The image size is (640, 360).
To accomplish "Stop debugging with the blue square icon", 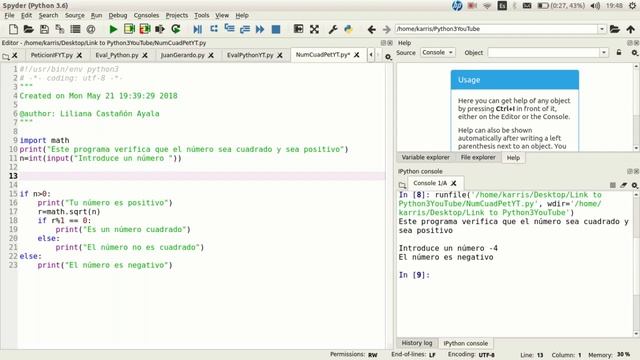I will click(x=276, y=29).
